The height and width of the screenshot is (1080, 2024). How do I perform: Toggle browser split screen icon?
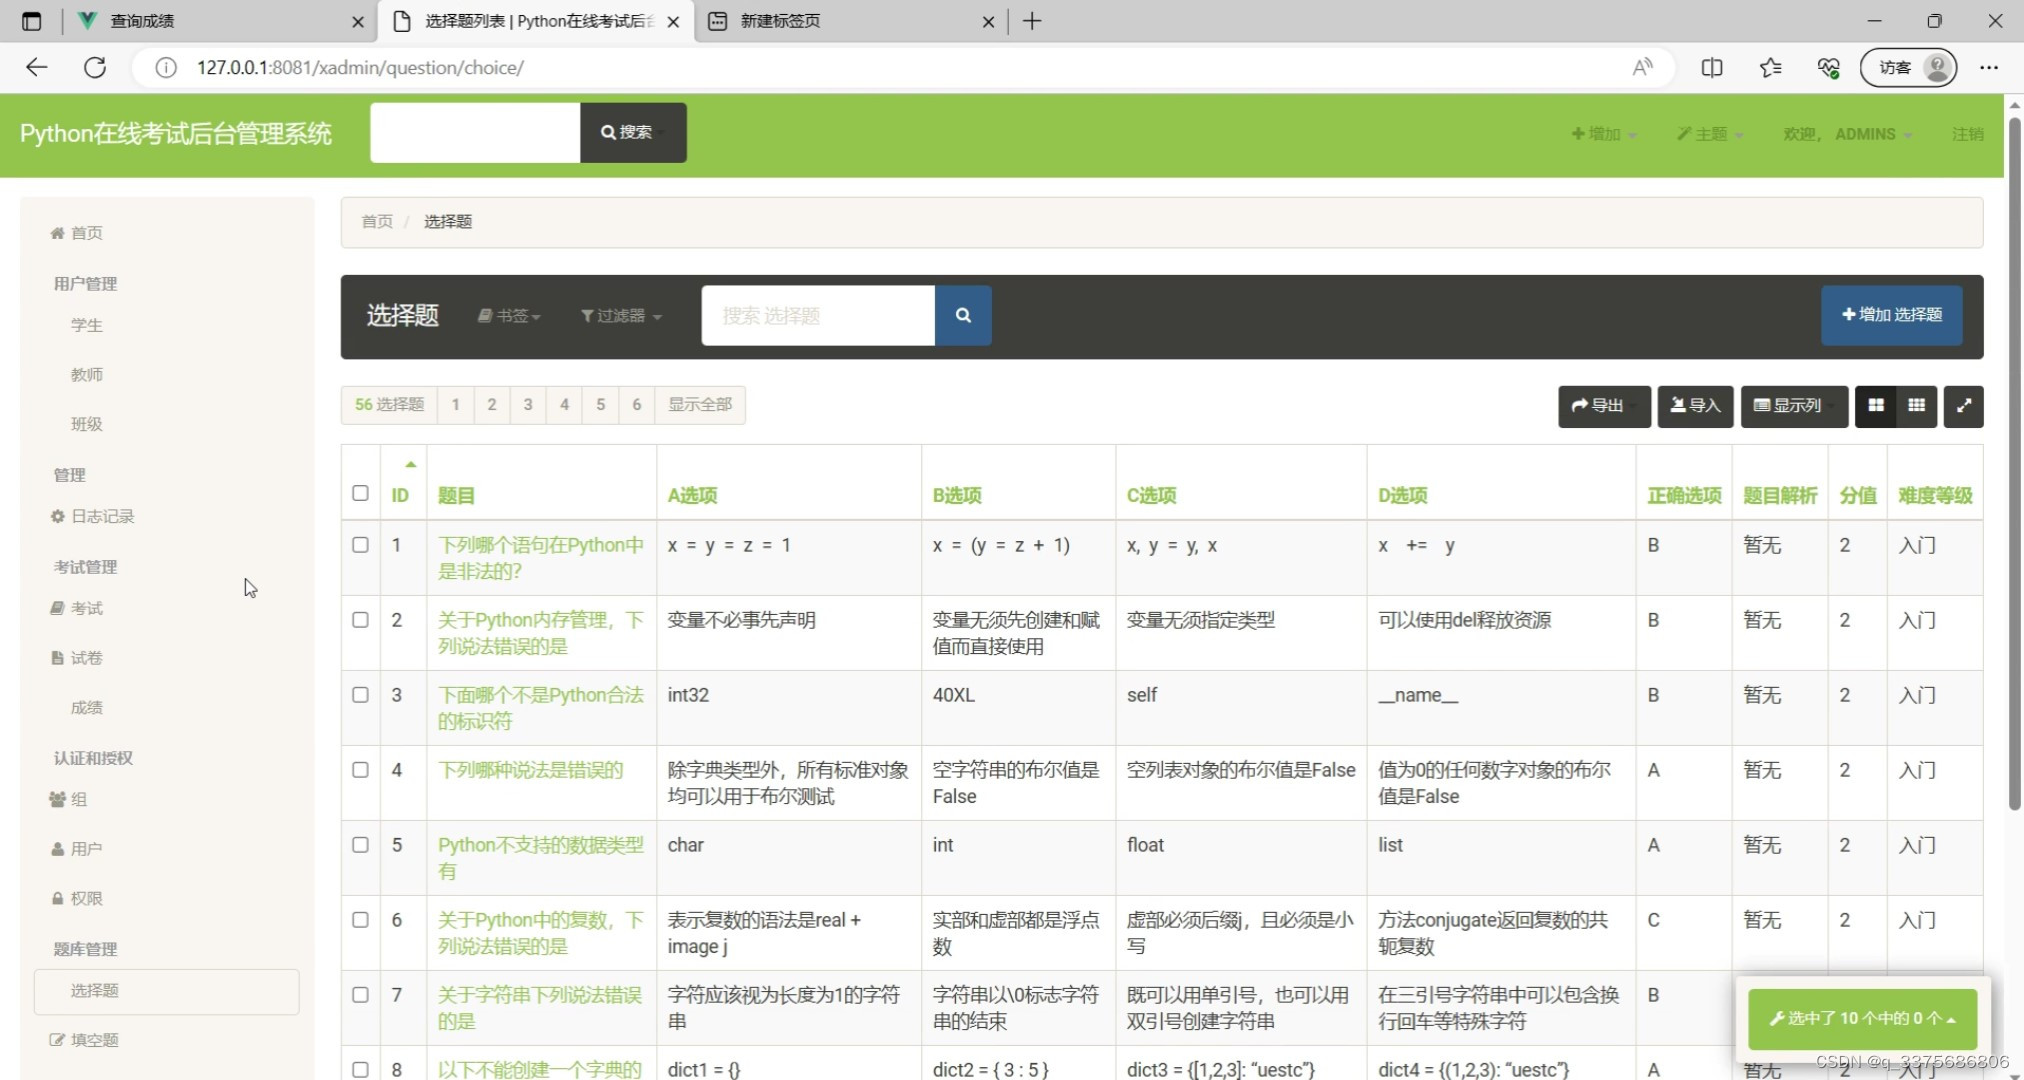coord(1711,68)
